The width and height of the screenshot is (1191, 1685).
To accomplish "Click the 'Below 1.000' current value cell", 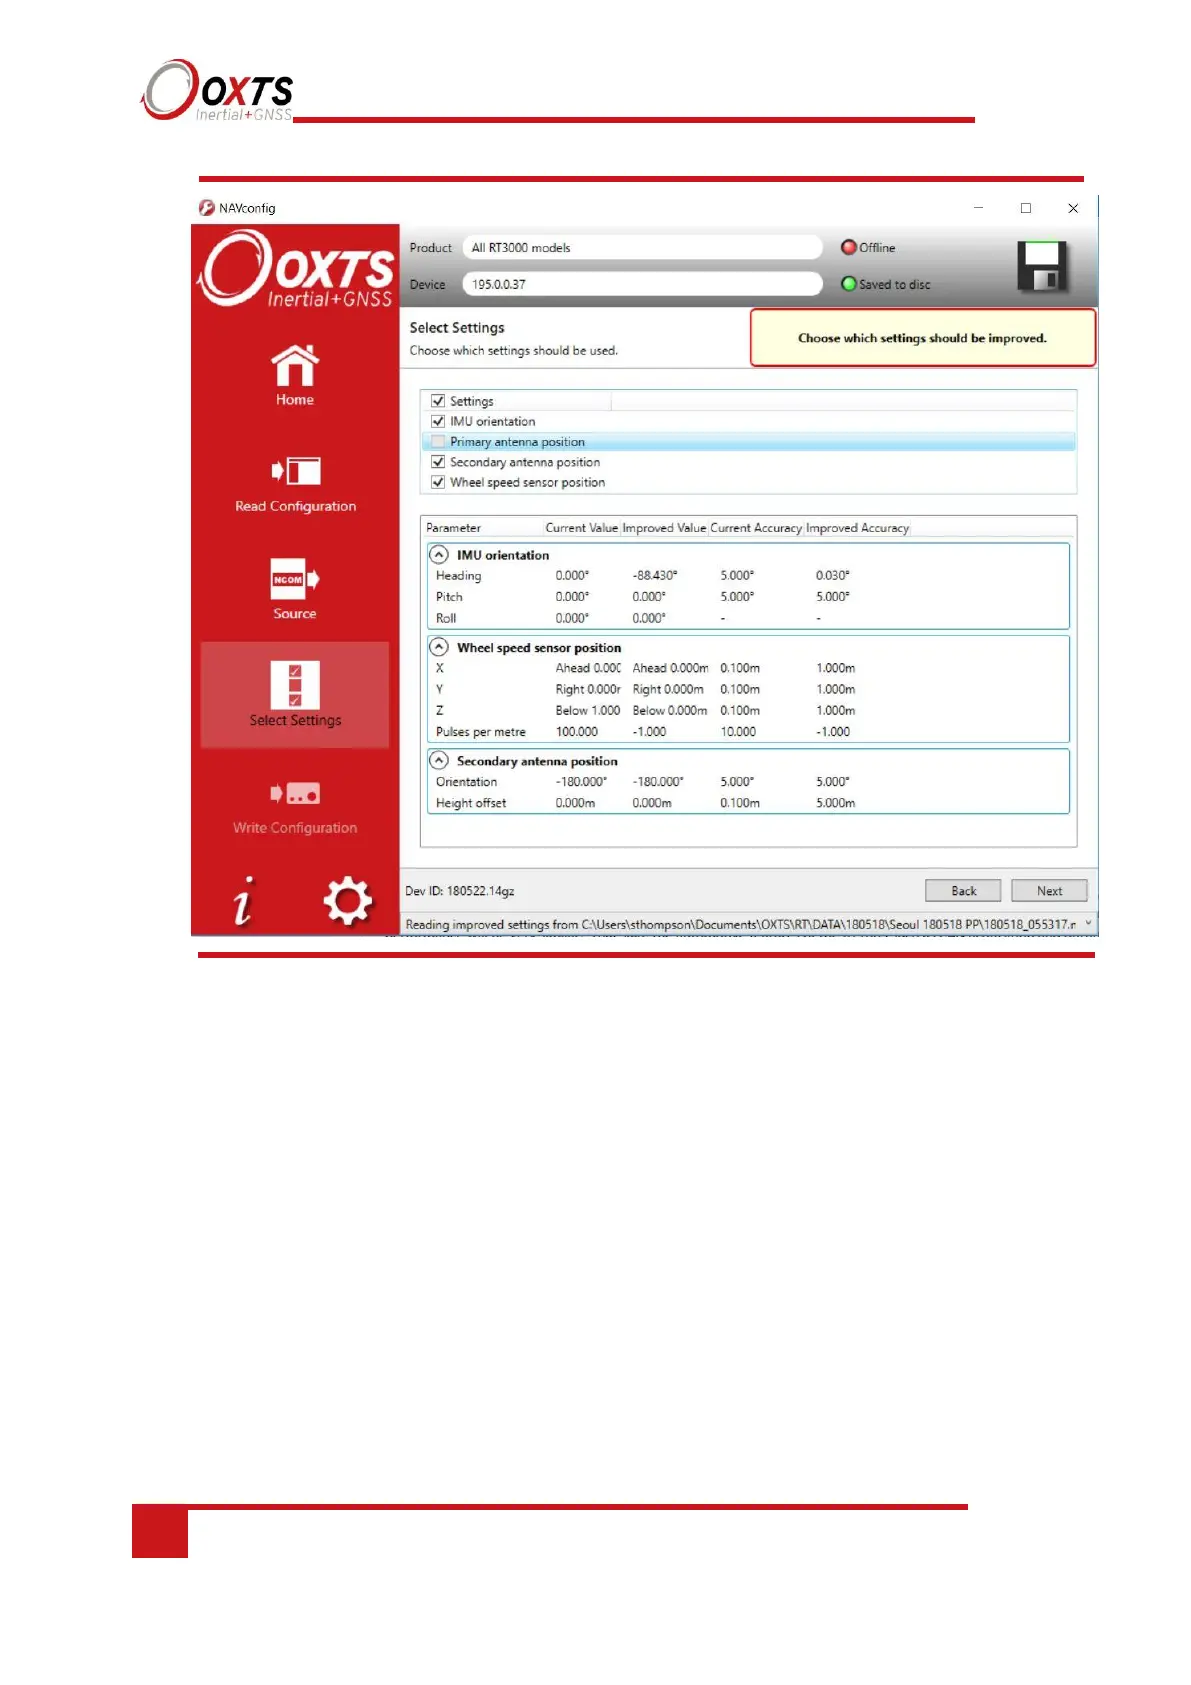I will [588, 711].
